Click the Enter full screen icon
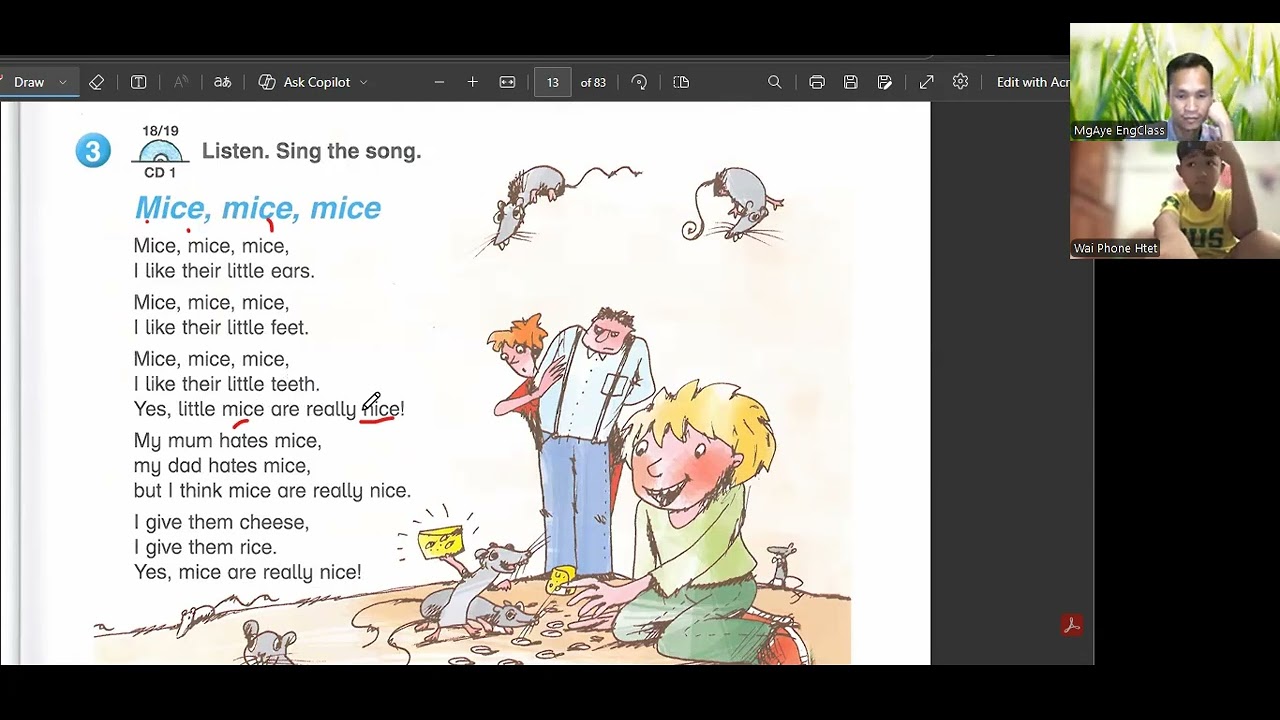1280x720 pixels. point(927,82)
